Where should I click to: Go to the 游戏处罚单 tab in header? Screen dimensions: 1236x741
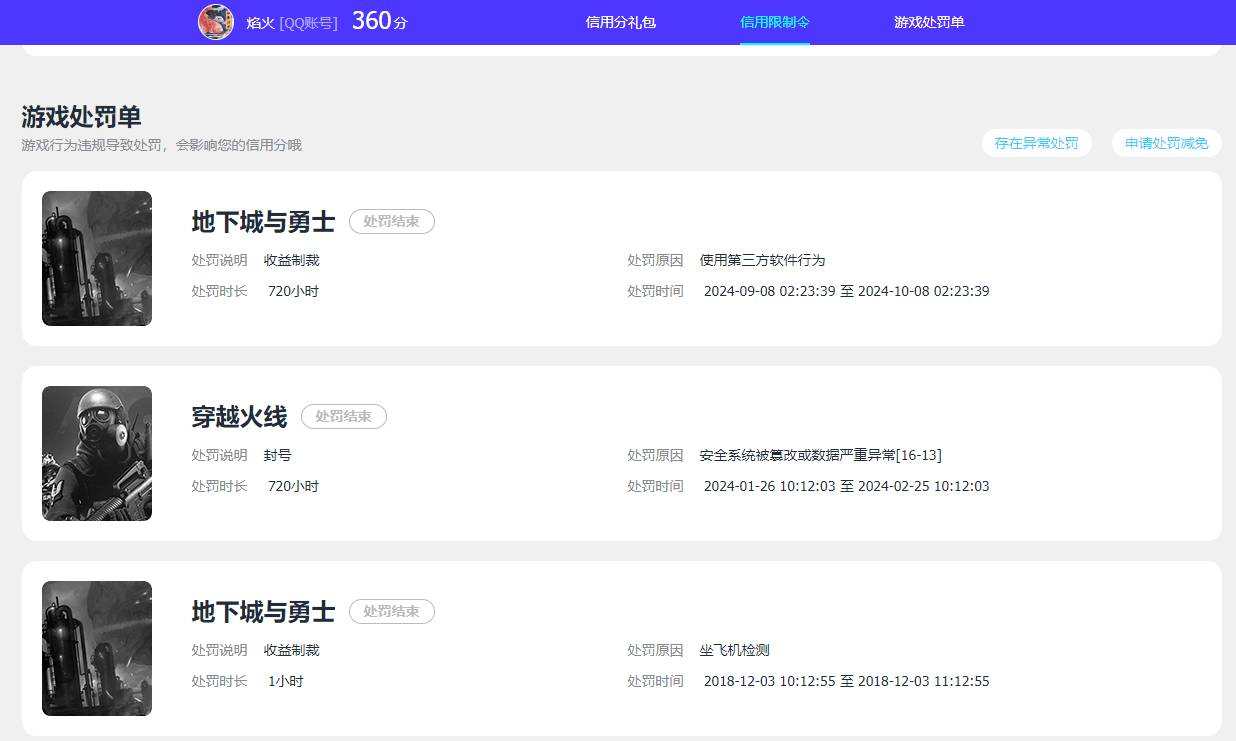(x=929, y=22)
